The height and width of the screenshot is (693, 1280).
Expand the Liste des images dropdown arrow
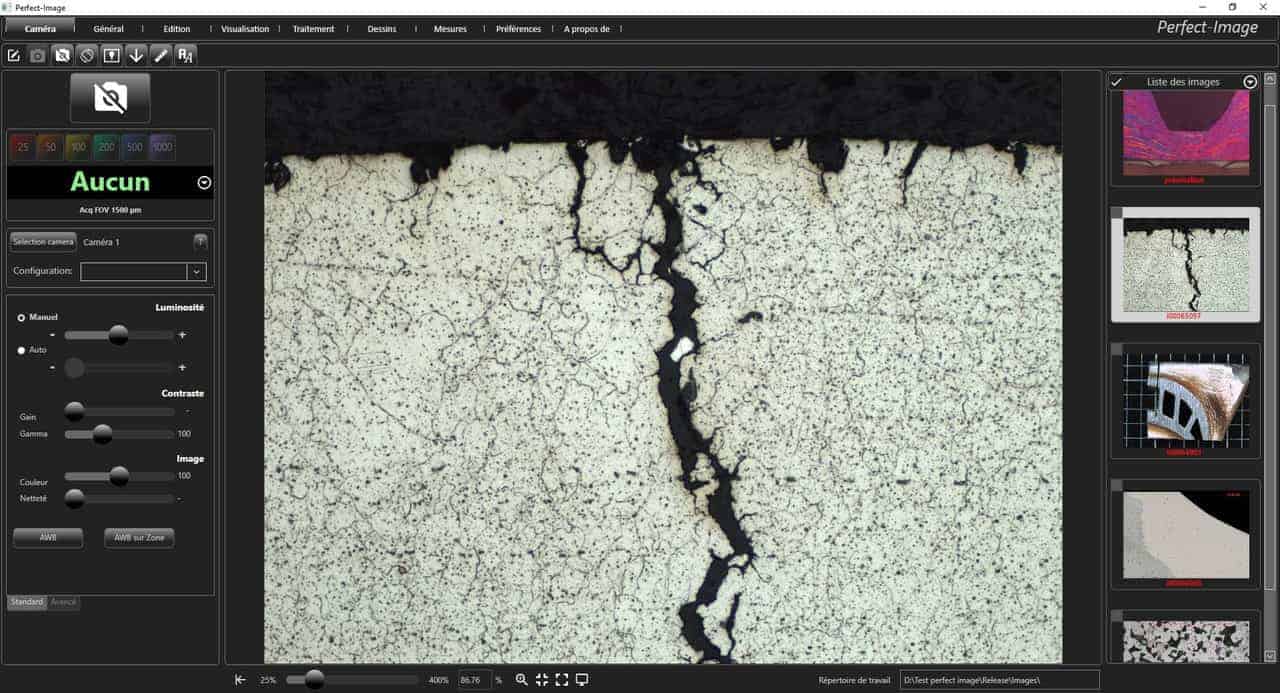pos(1250,82)
